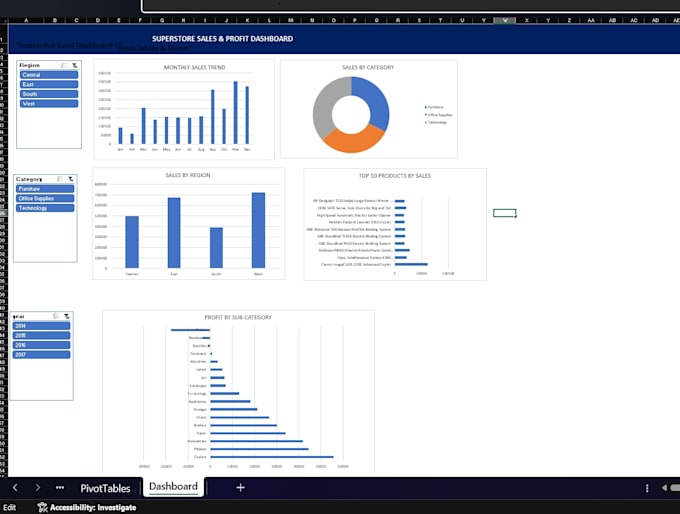The height and width of the screenshot is (514, 680).
Task: Click the East bar in Sales by Region
Action: (x=174, y=233)
